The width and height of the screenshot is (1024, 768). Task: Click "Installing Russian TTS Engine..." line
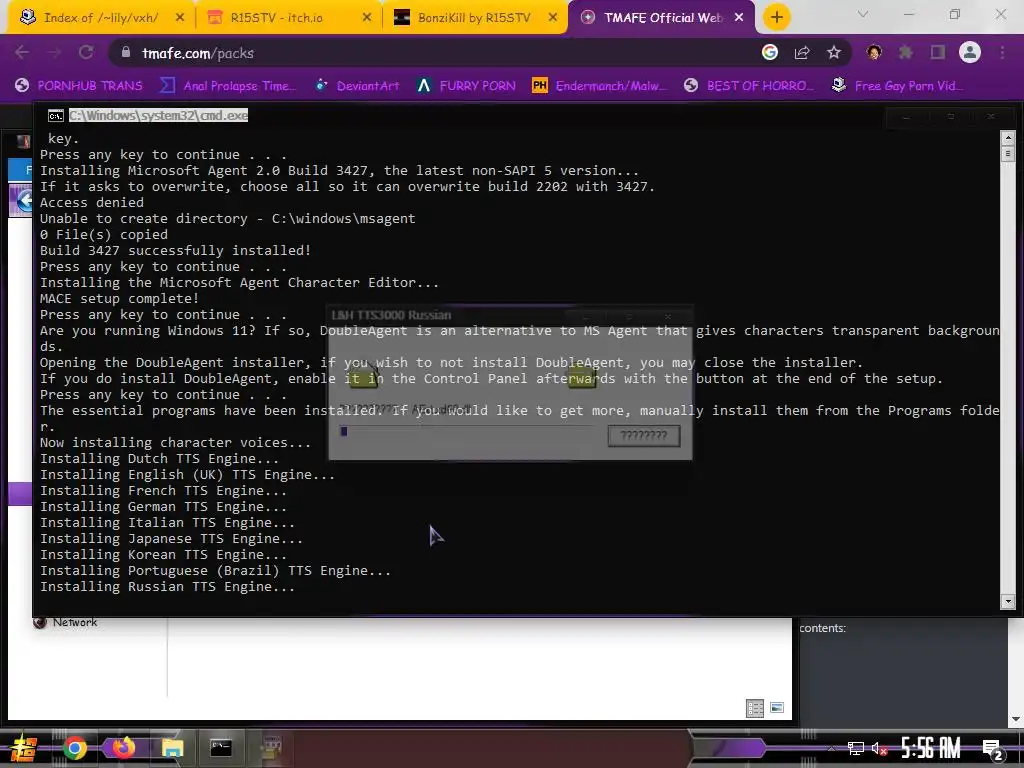pos(167,586)
